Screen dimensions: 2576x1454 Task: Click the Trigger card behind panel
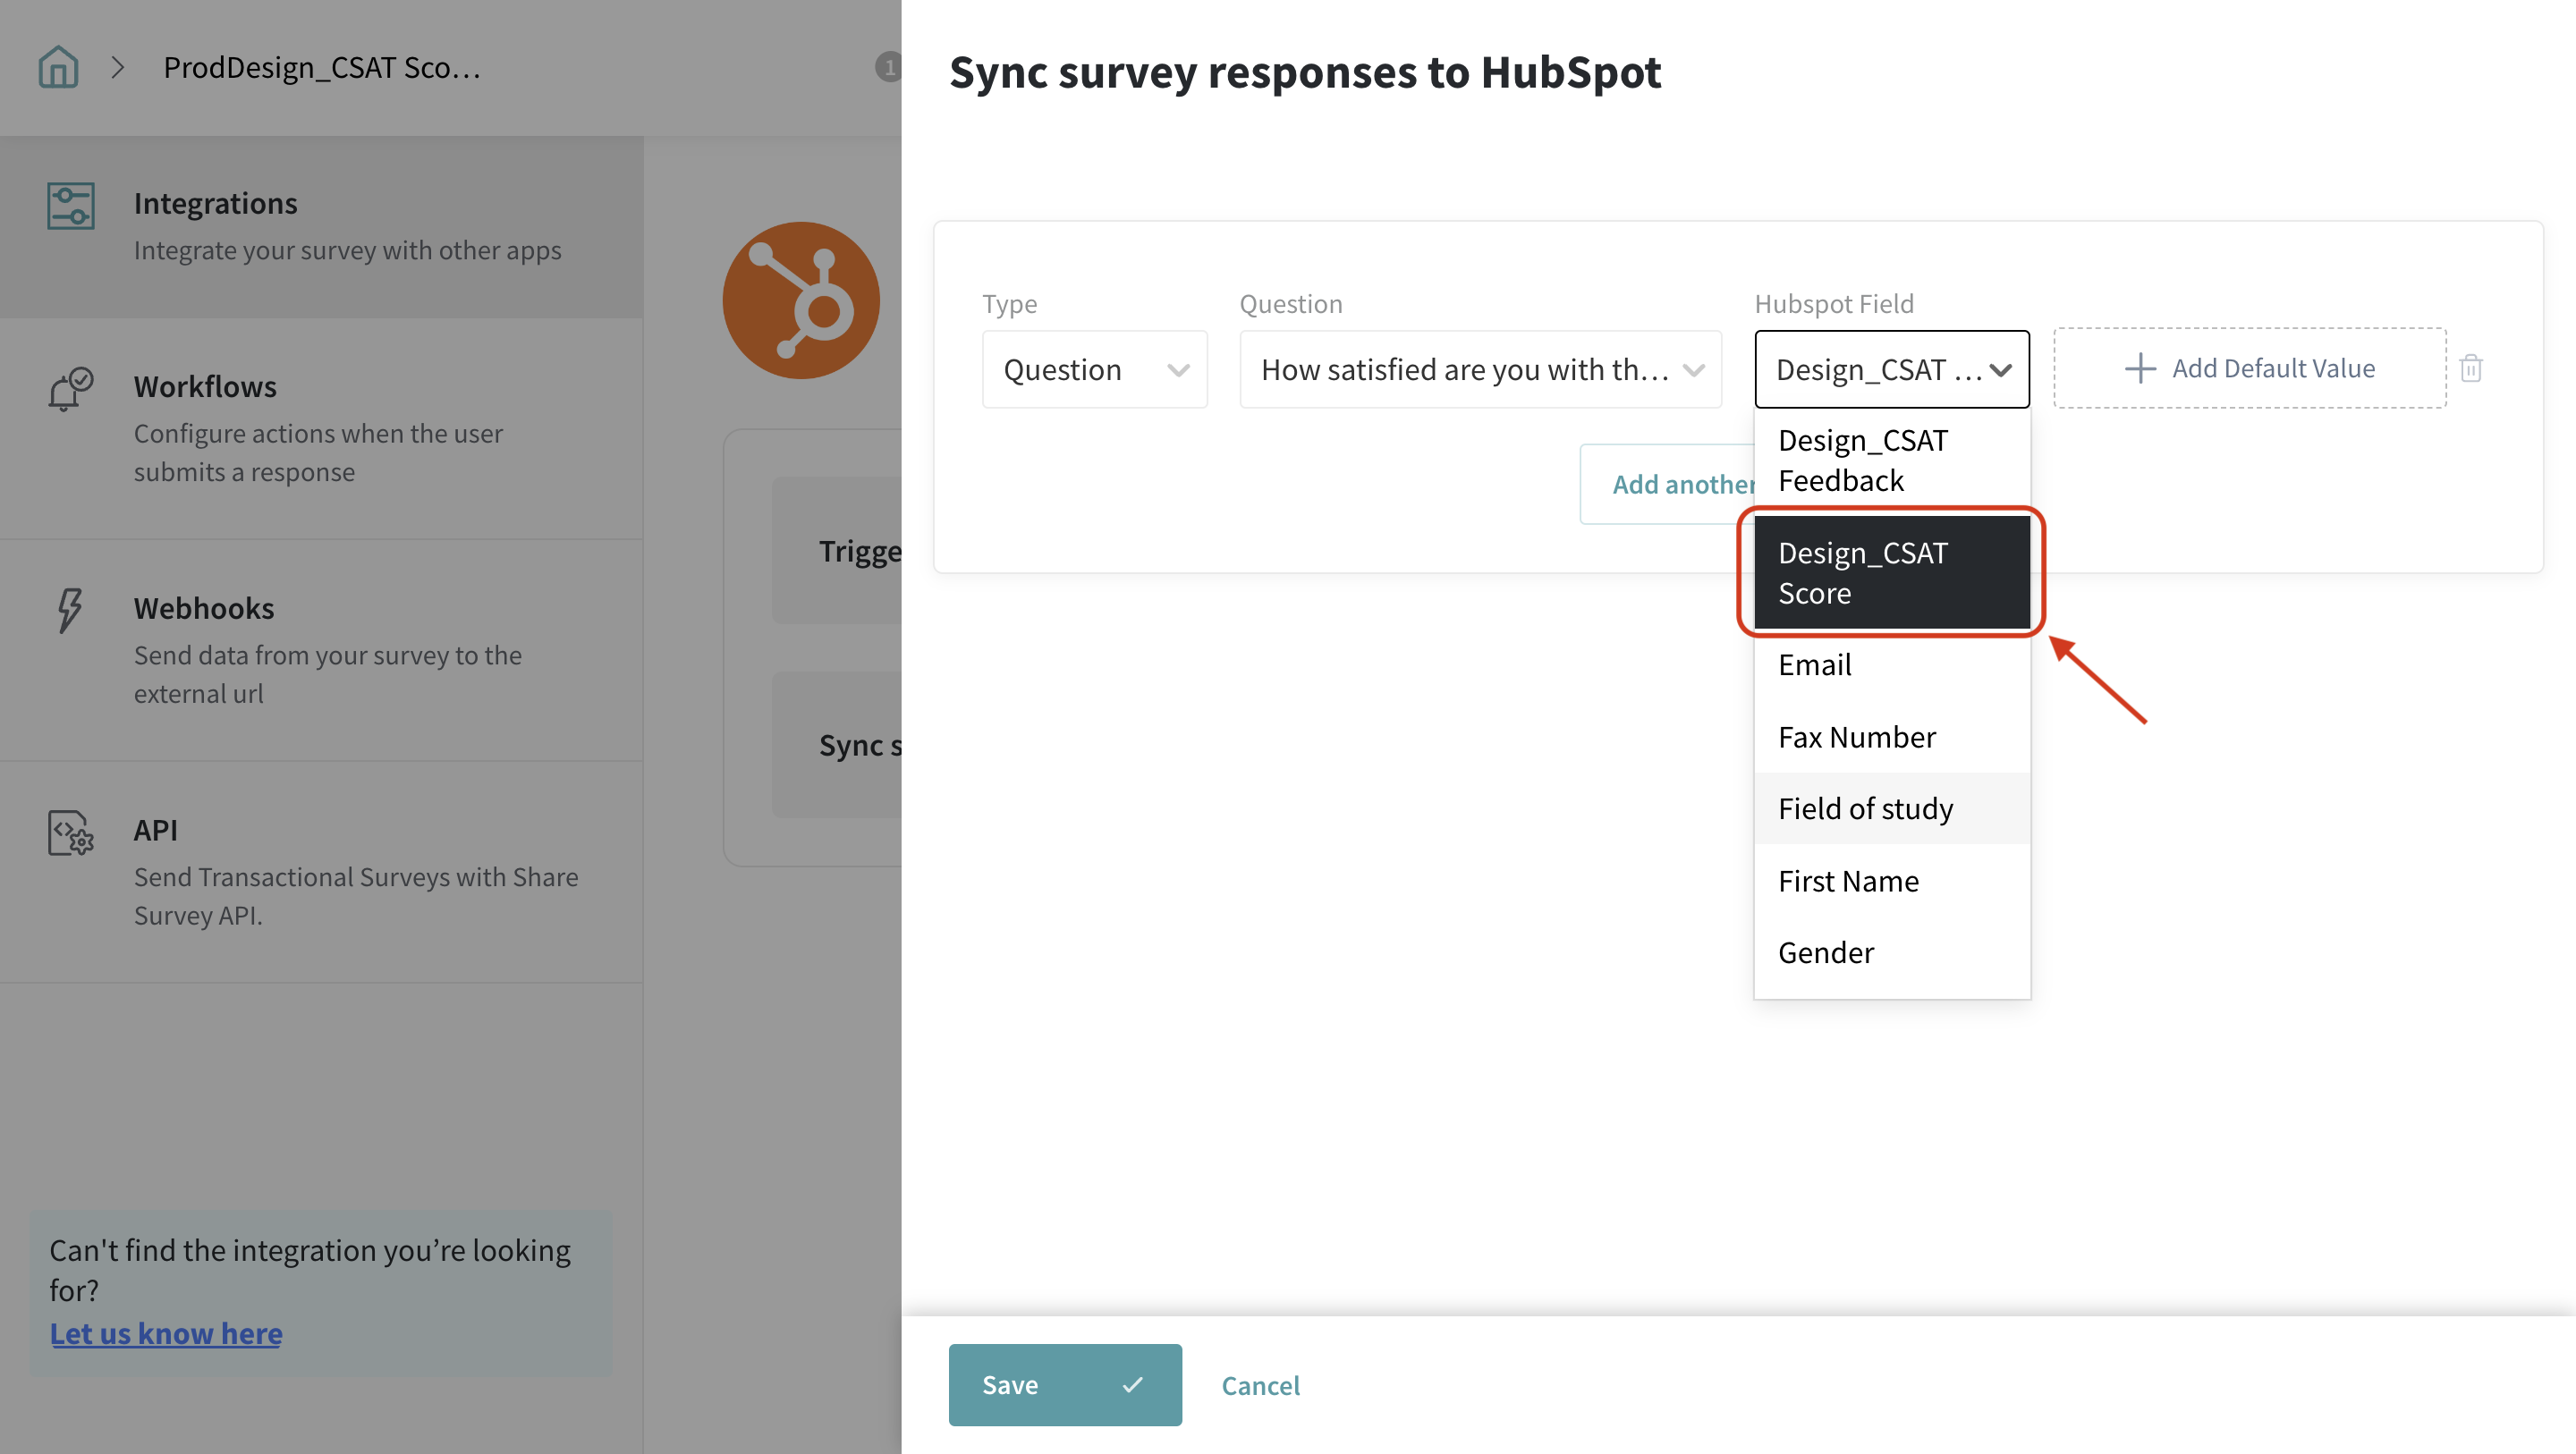pos(837,551)
